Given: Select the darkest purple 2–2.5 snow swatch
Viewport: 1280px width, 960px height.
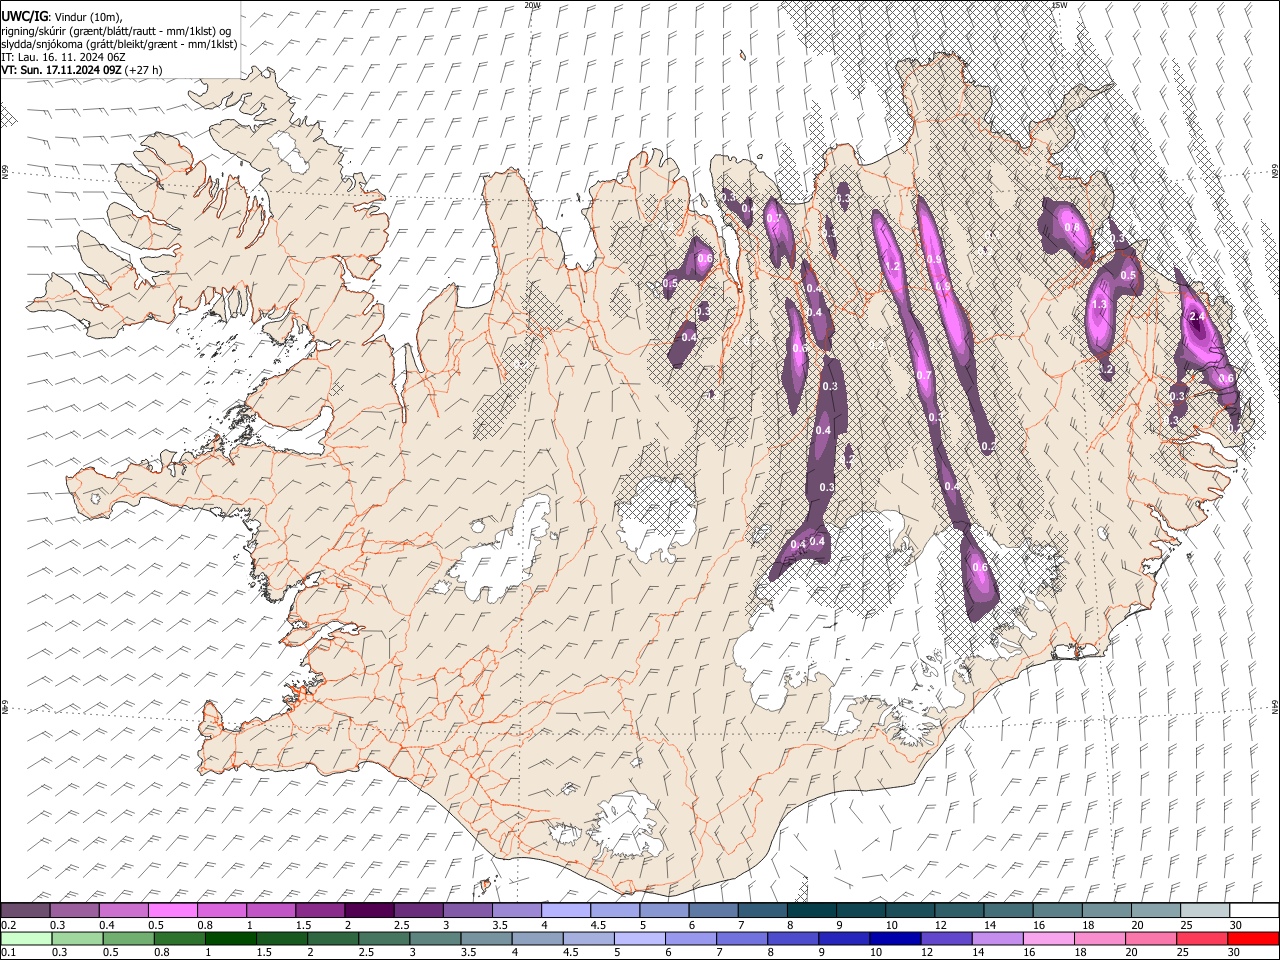Looking at the screenshot, I should pyautogui.click(x=369, y=910).
